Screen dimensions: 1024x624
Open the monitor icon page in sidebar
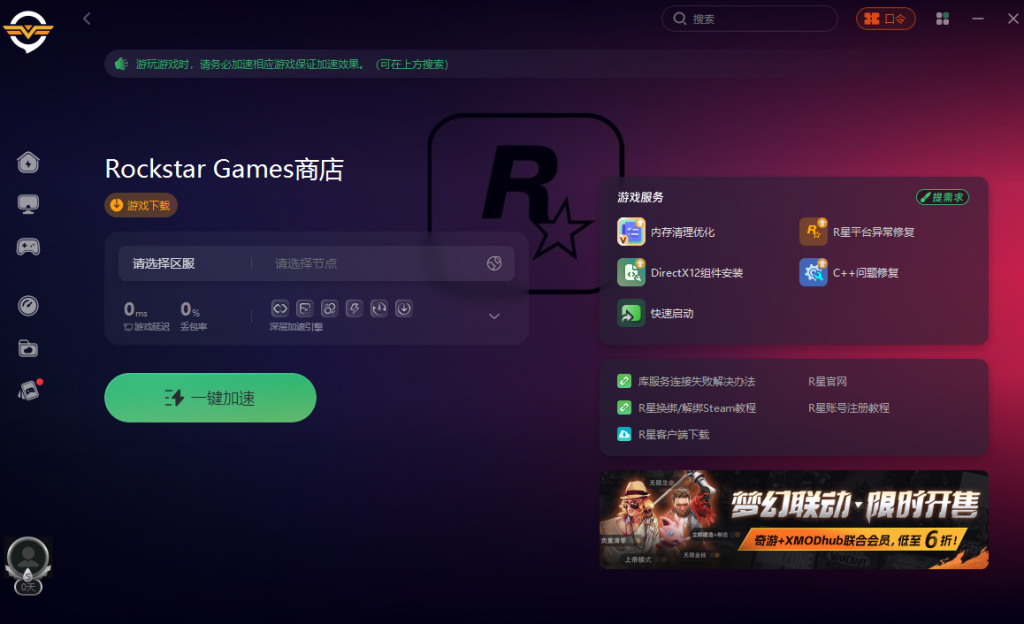pos(28,204)
